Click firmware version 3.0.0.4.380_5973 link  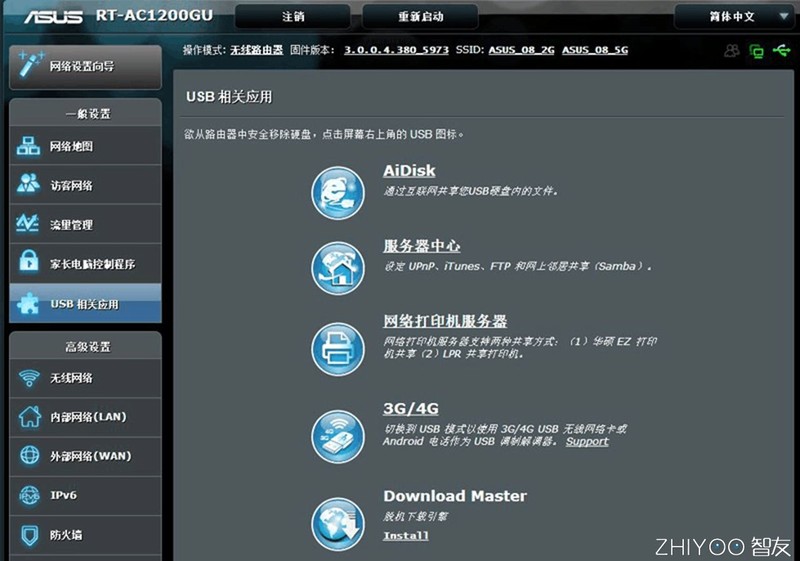point(396,50)
